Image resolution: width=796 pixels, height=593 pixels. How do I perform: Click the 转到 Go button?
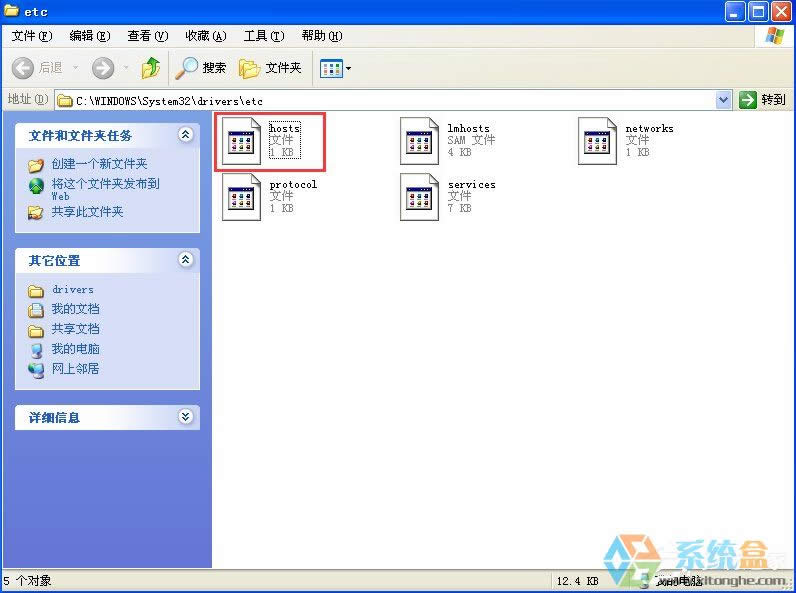tap(762, 100)
